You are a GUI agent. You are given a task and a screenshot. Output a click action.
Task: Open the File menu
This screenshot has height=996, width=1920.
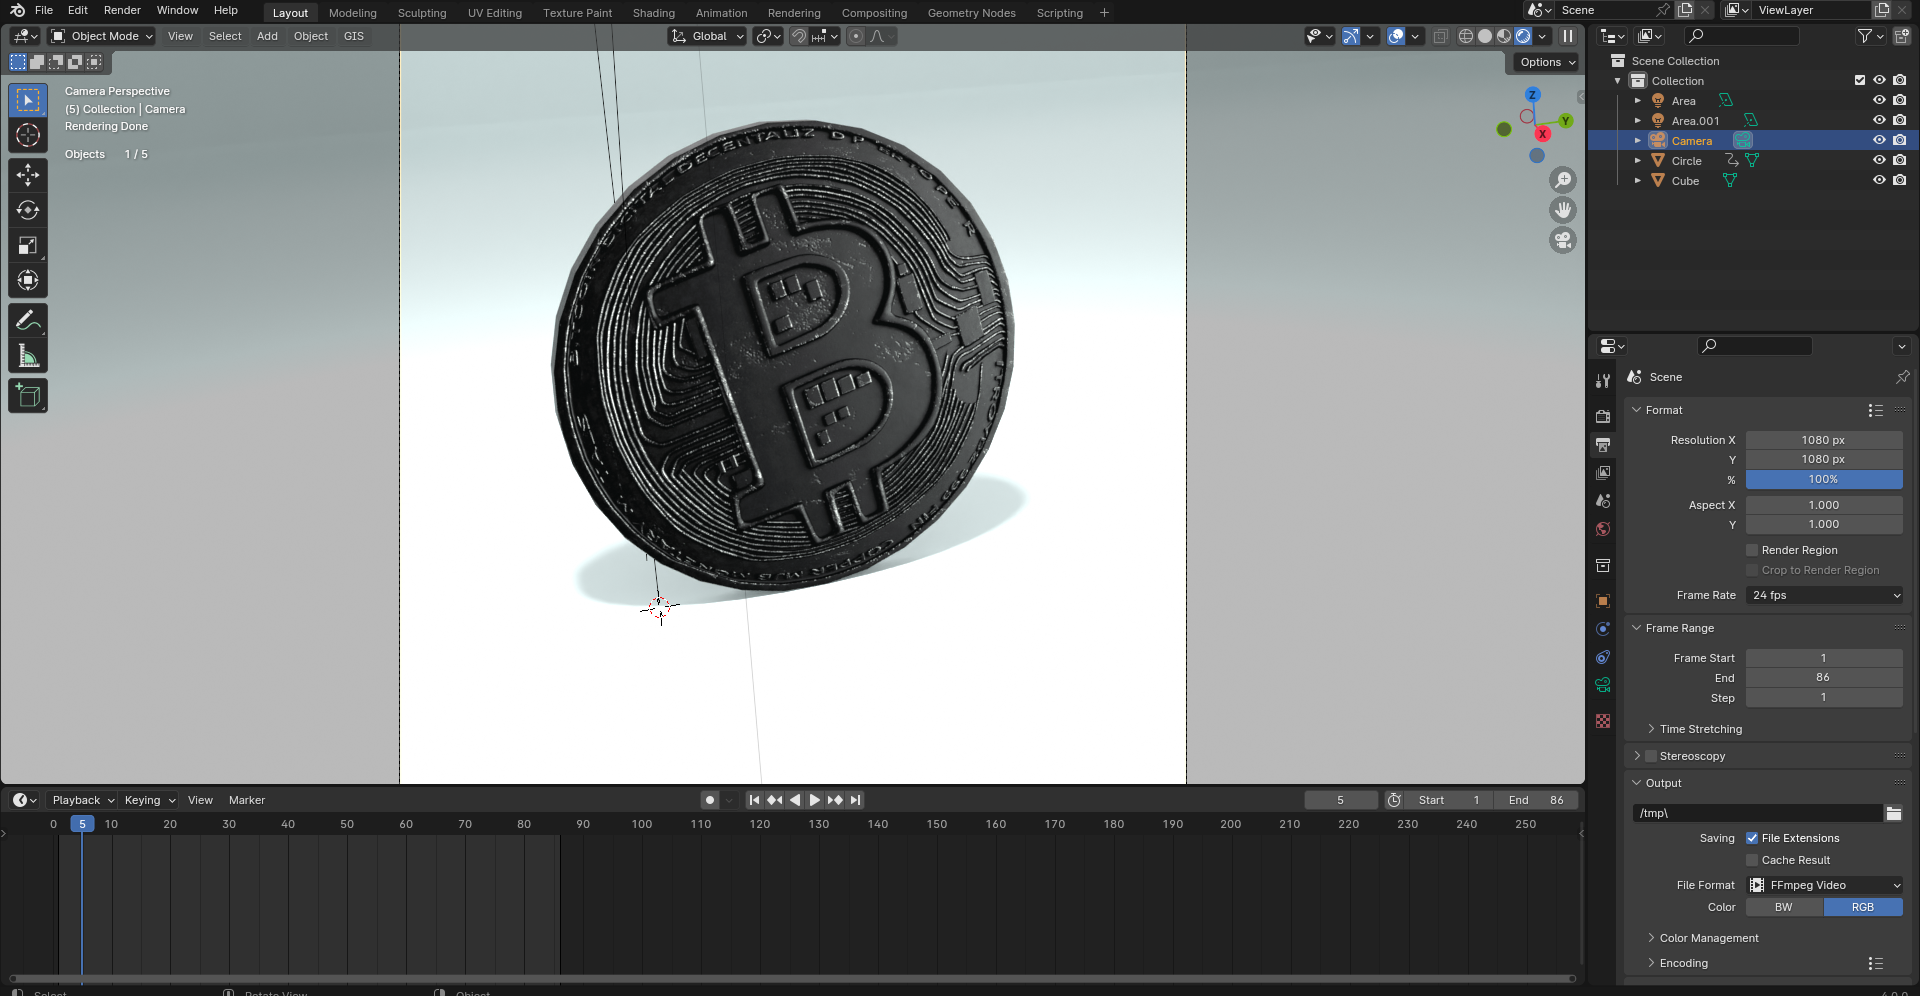[44, 10]
